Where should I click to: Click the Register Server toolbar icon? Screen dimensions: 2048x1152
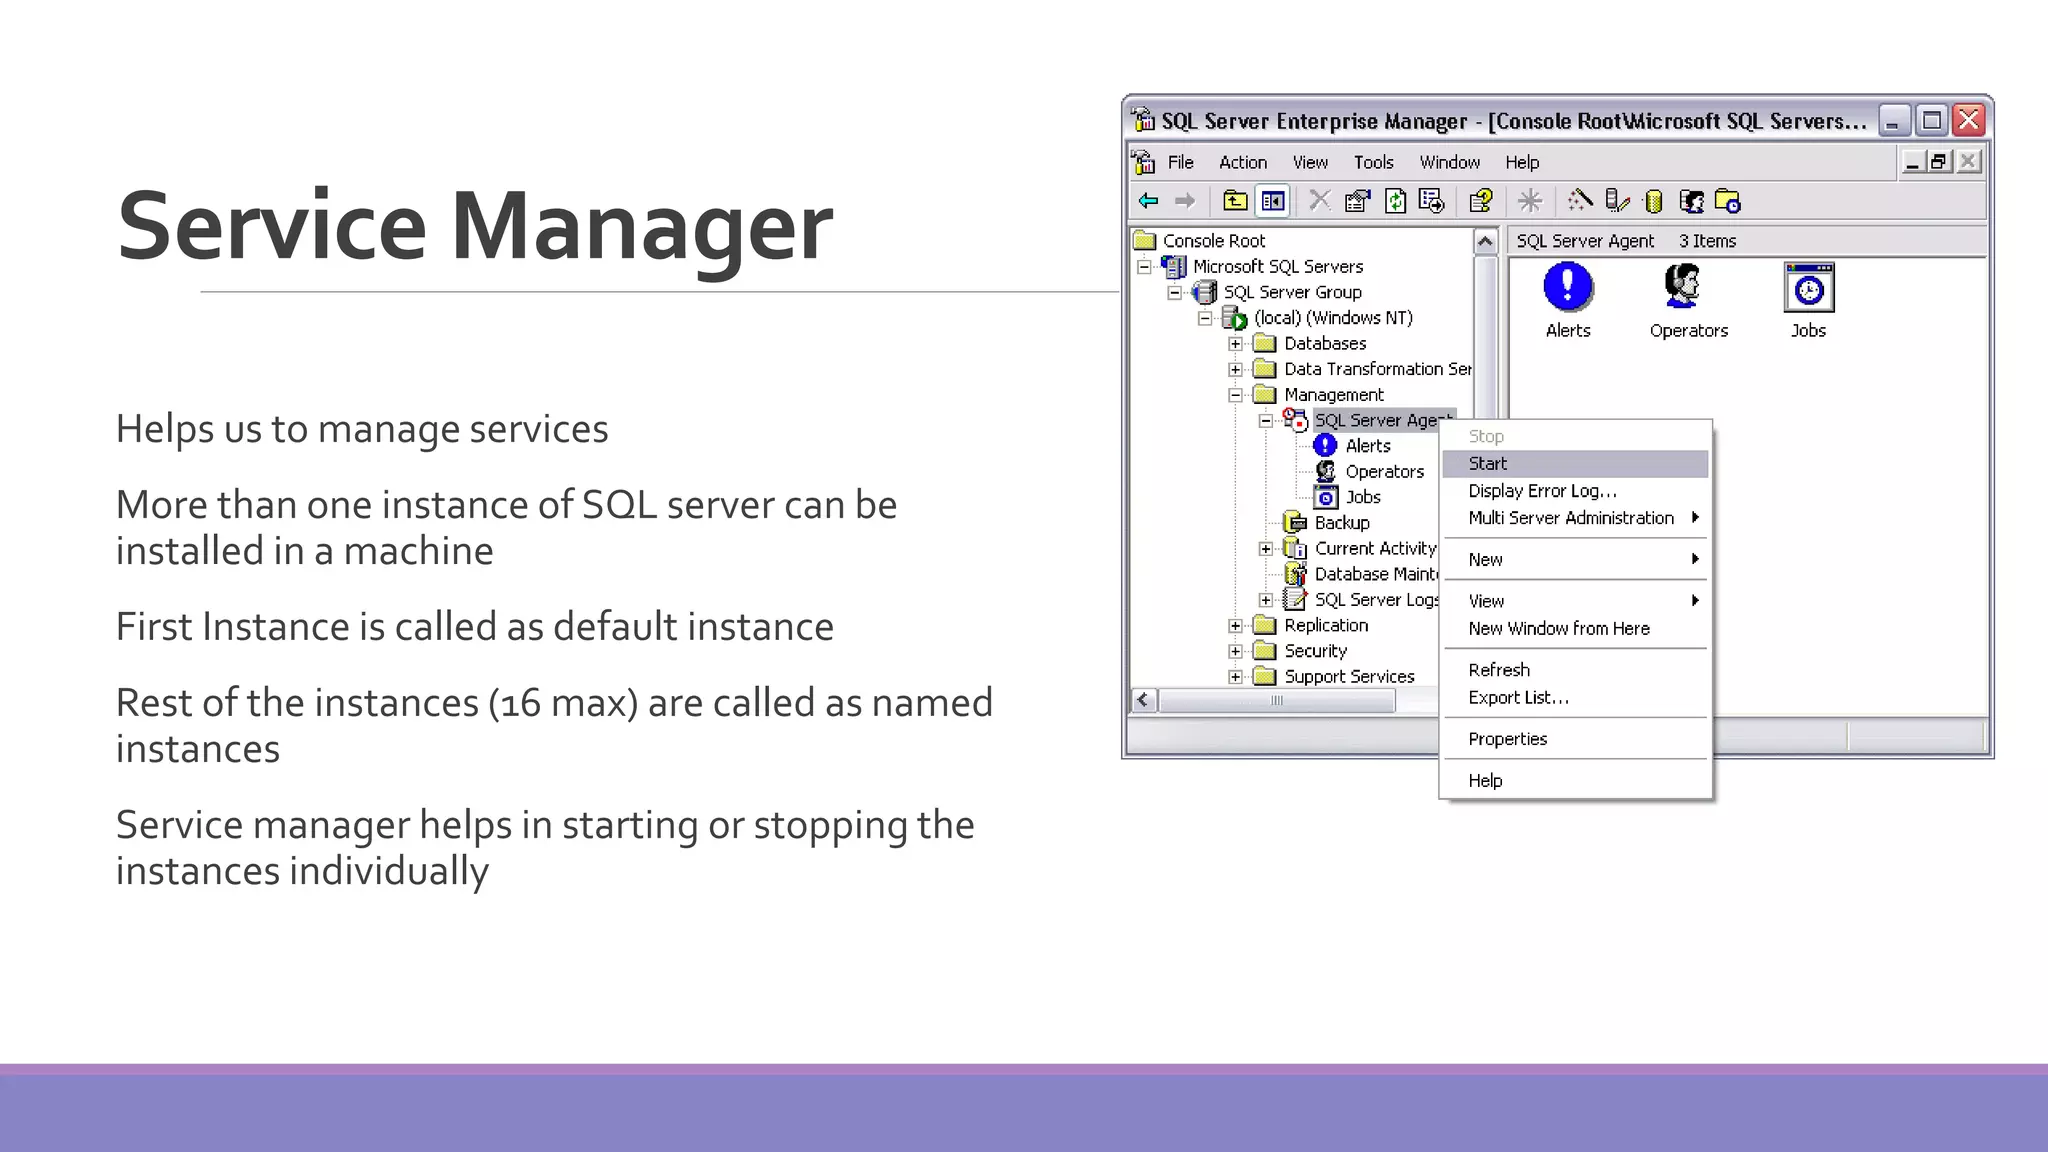tap(1617, 201)
